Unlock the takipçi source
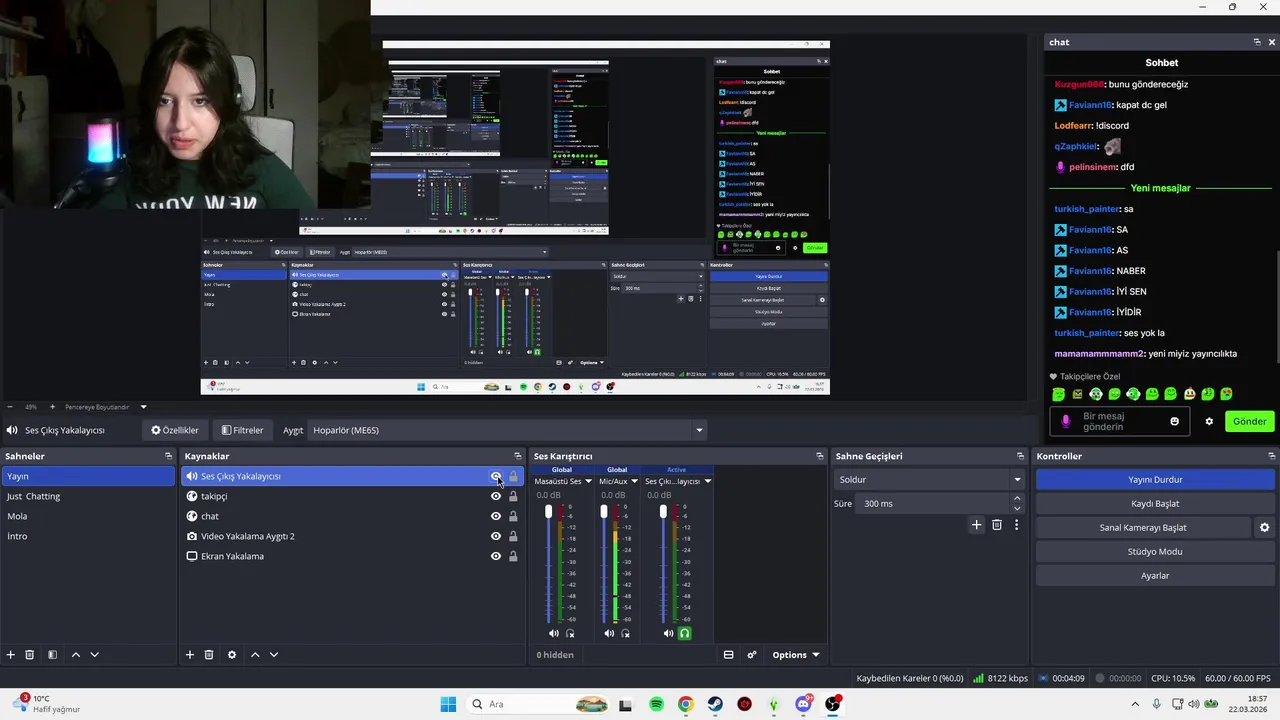This screenshot has width=1280, height=720. (514, 496)
